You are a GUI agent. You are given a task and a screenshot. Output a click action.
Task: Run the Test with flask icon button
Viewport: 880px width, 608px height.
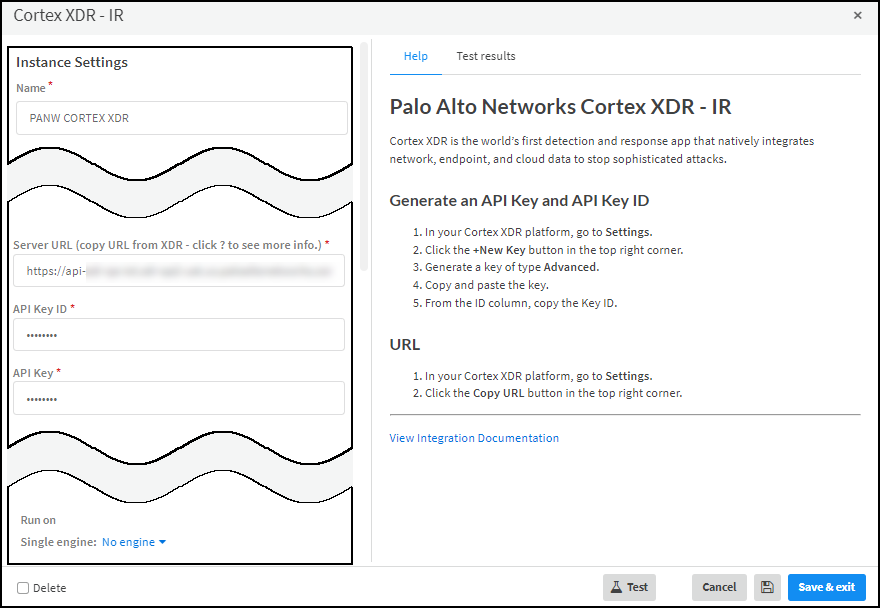point(629,587)
